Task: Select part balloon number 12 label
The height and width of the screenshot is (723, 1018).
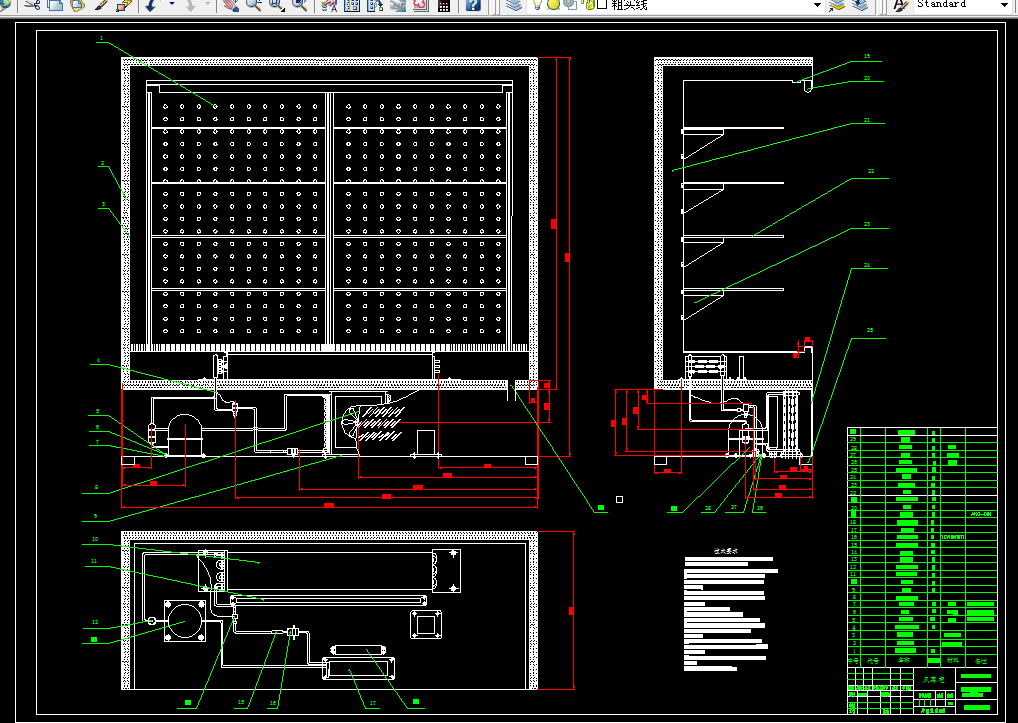Action: coord(95,622)
